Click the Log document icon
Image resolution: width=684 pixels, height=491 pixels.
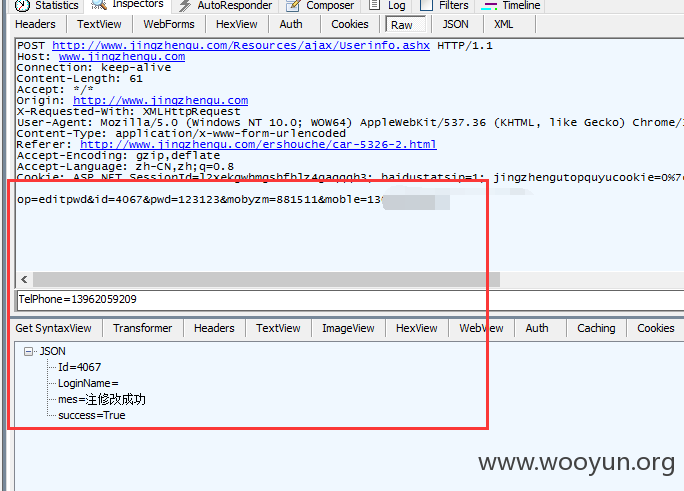click(374, 5)
